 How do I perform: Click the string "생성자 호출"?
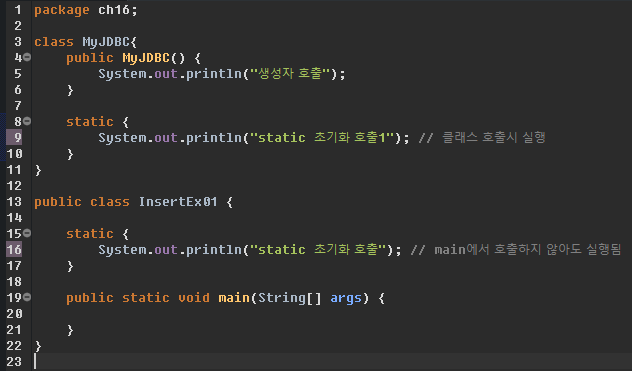click(290, 74)
